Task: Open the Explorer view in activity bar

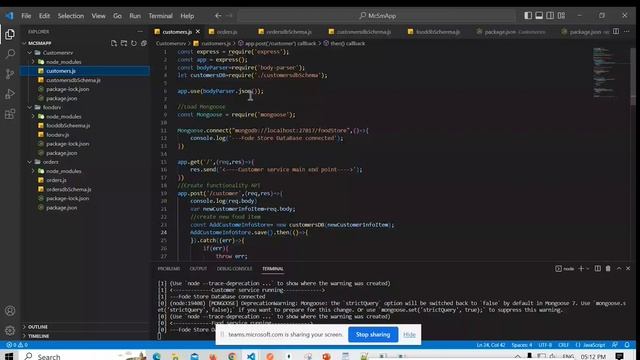Action: (10, 34)
